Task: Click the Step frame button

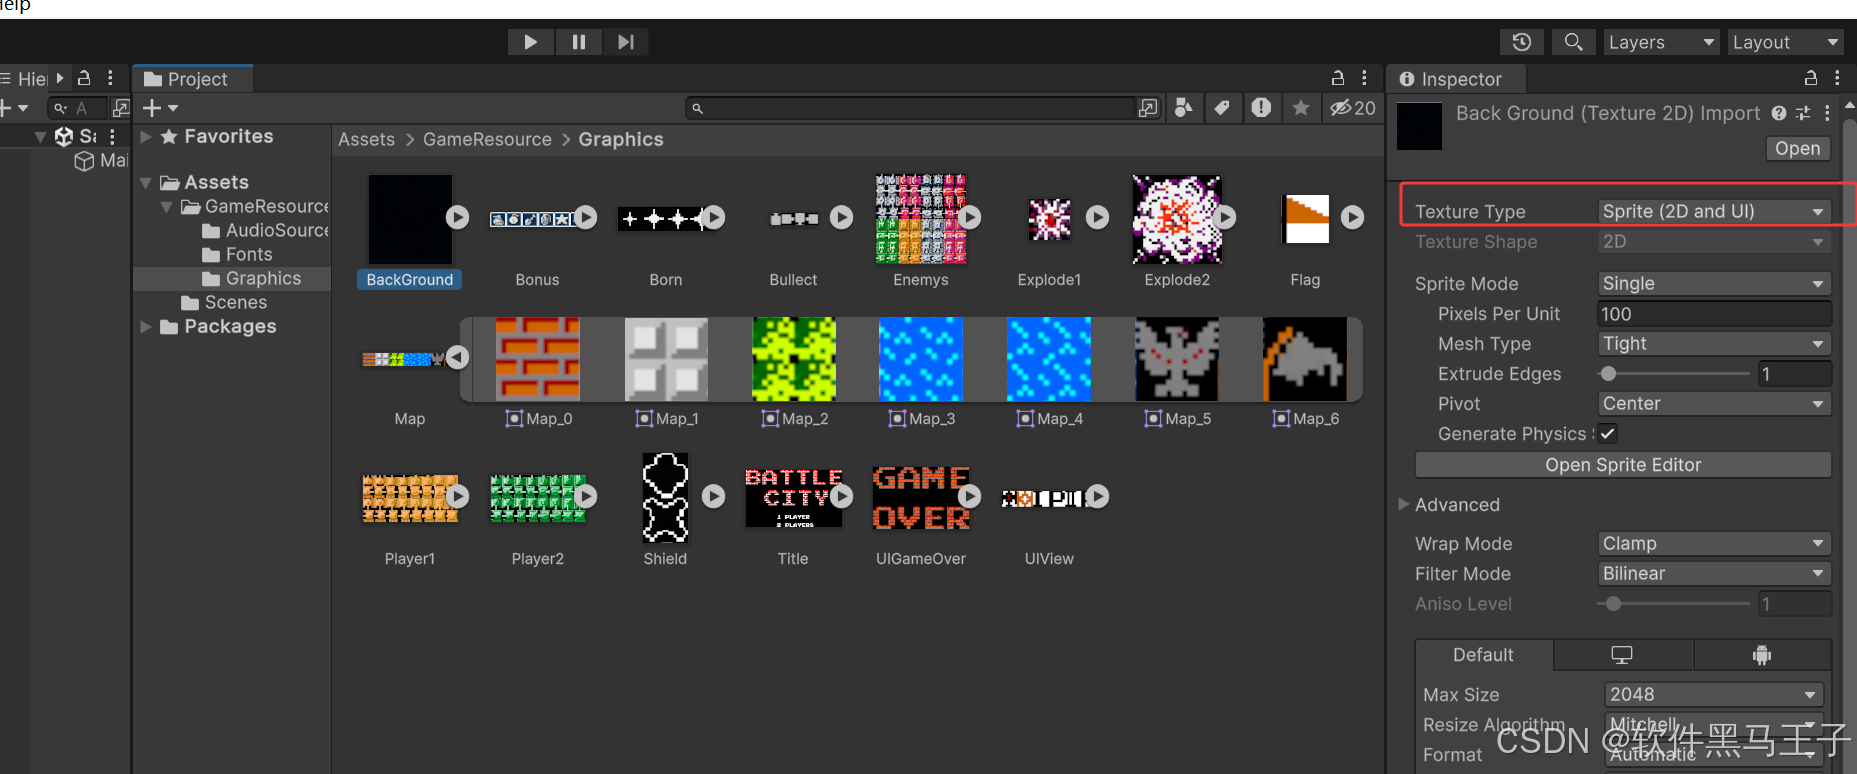Action: (x=626, y=42)
